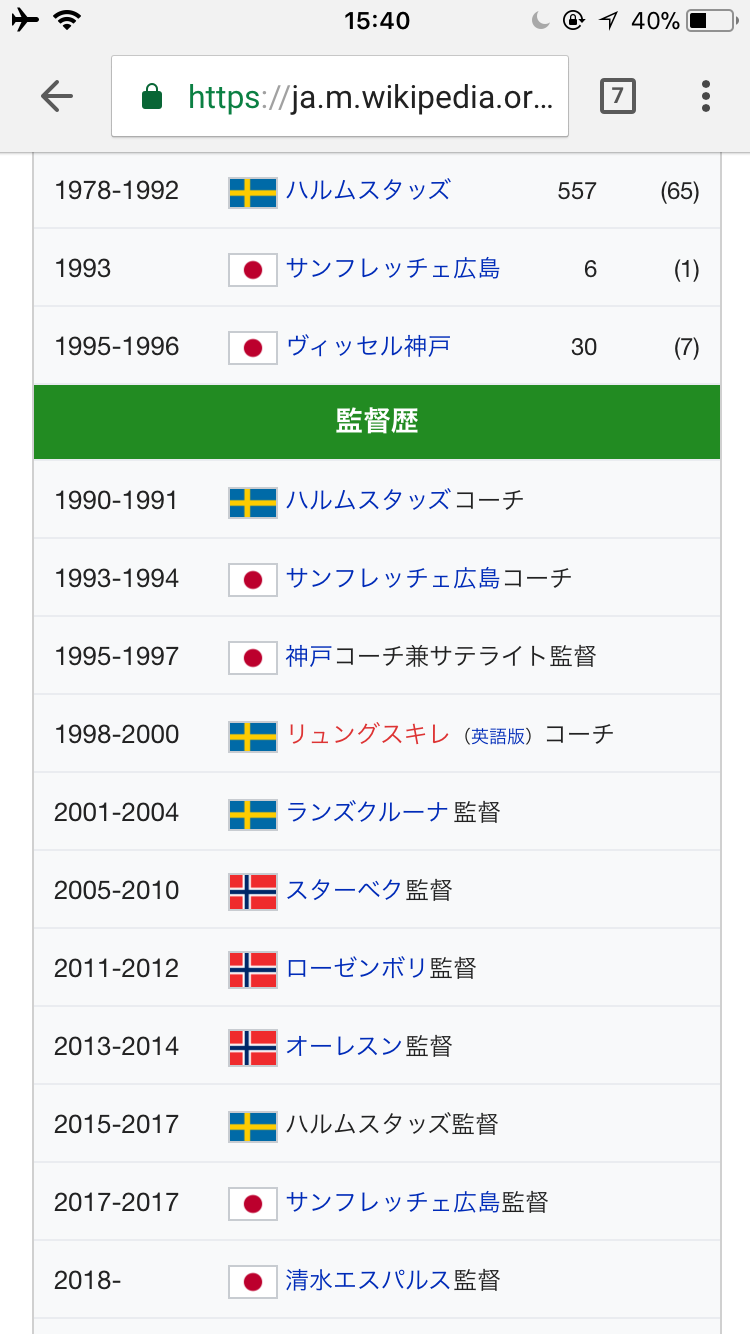750x1334 pixels.
Task: Open the 清水エスパルス link
Action: [x=367, y=1280]
